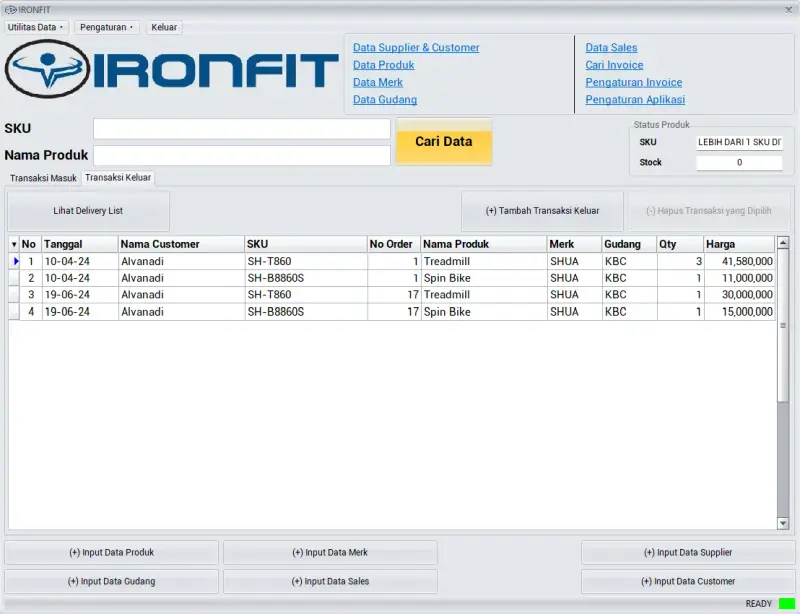Open the Utilitas Data menu

(35, 27)
